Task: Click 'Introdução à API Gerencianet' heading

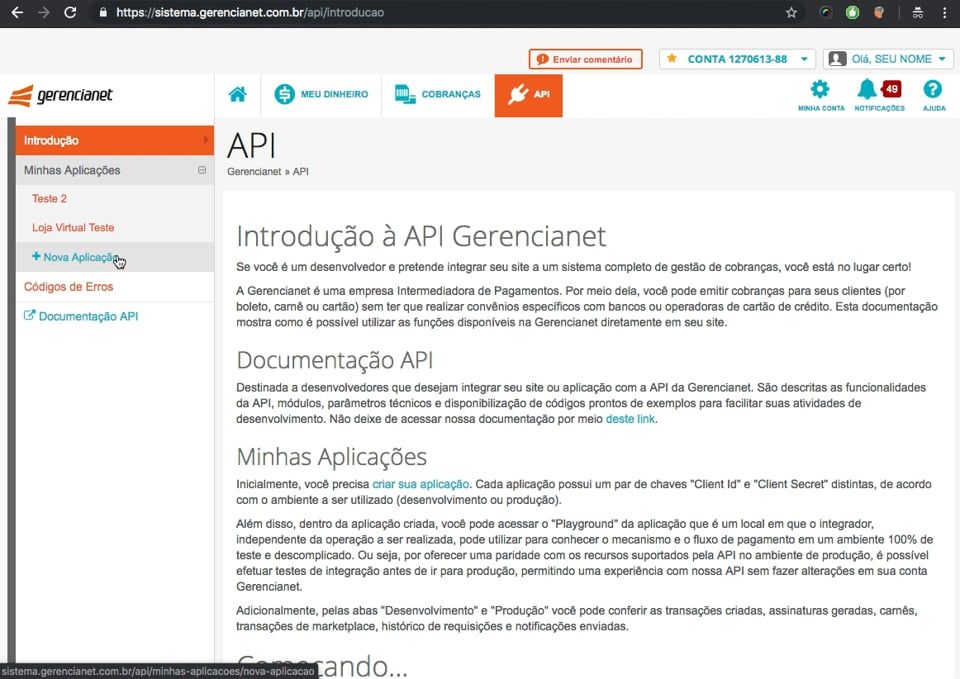Action: pos(421,236)
